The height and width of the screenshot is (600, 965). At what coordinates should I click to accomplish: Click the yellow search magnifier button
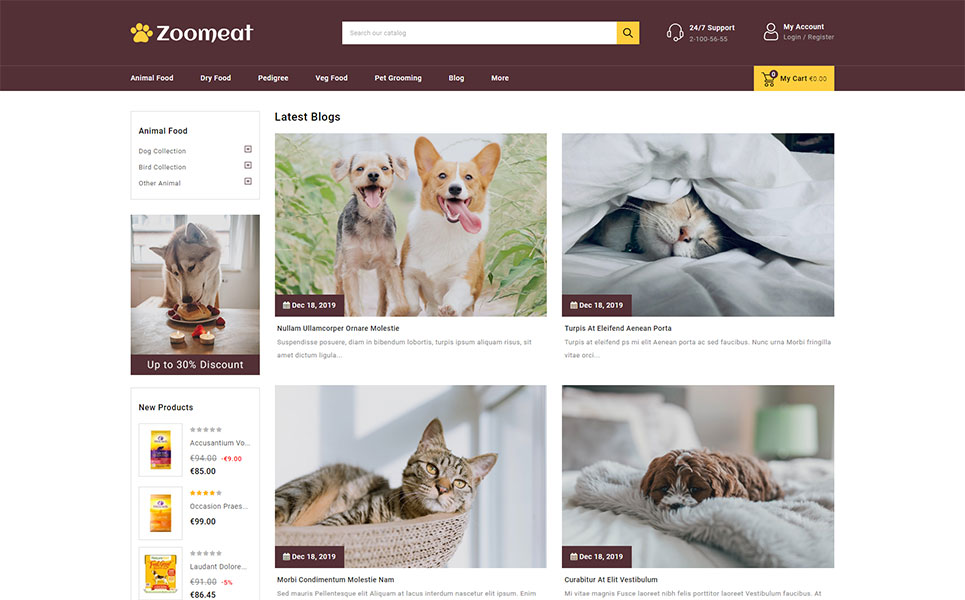[628, 33]
